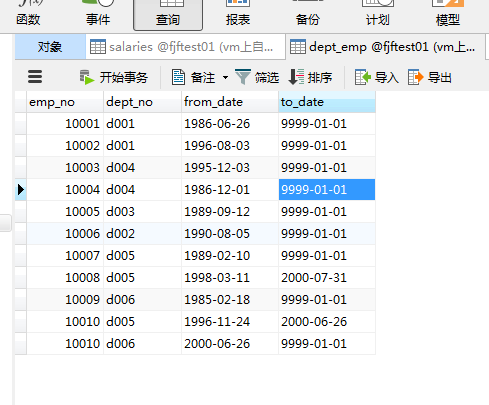This screenshot has height=405, width=489.
Task: Expand the 备注 dropdown arrow
Action: click(x=225, y=78)
